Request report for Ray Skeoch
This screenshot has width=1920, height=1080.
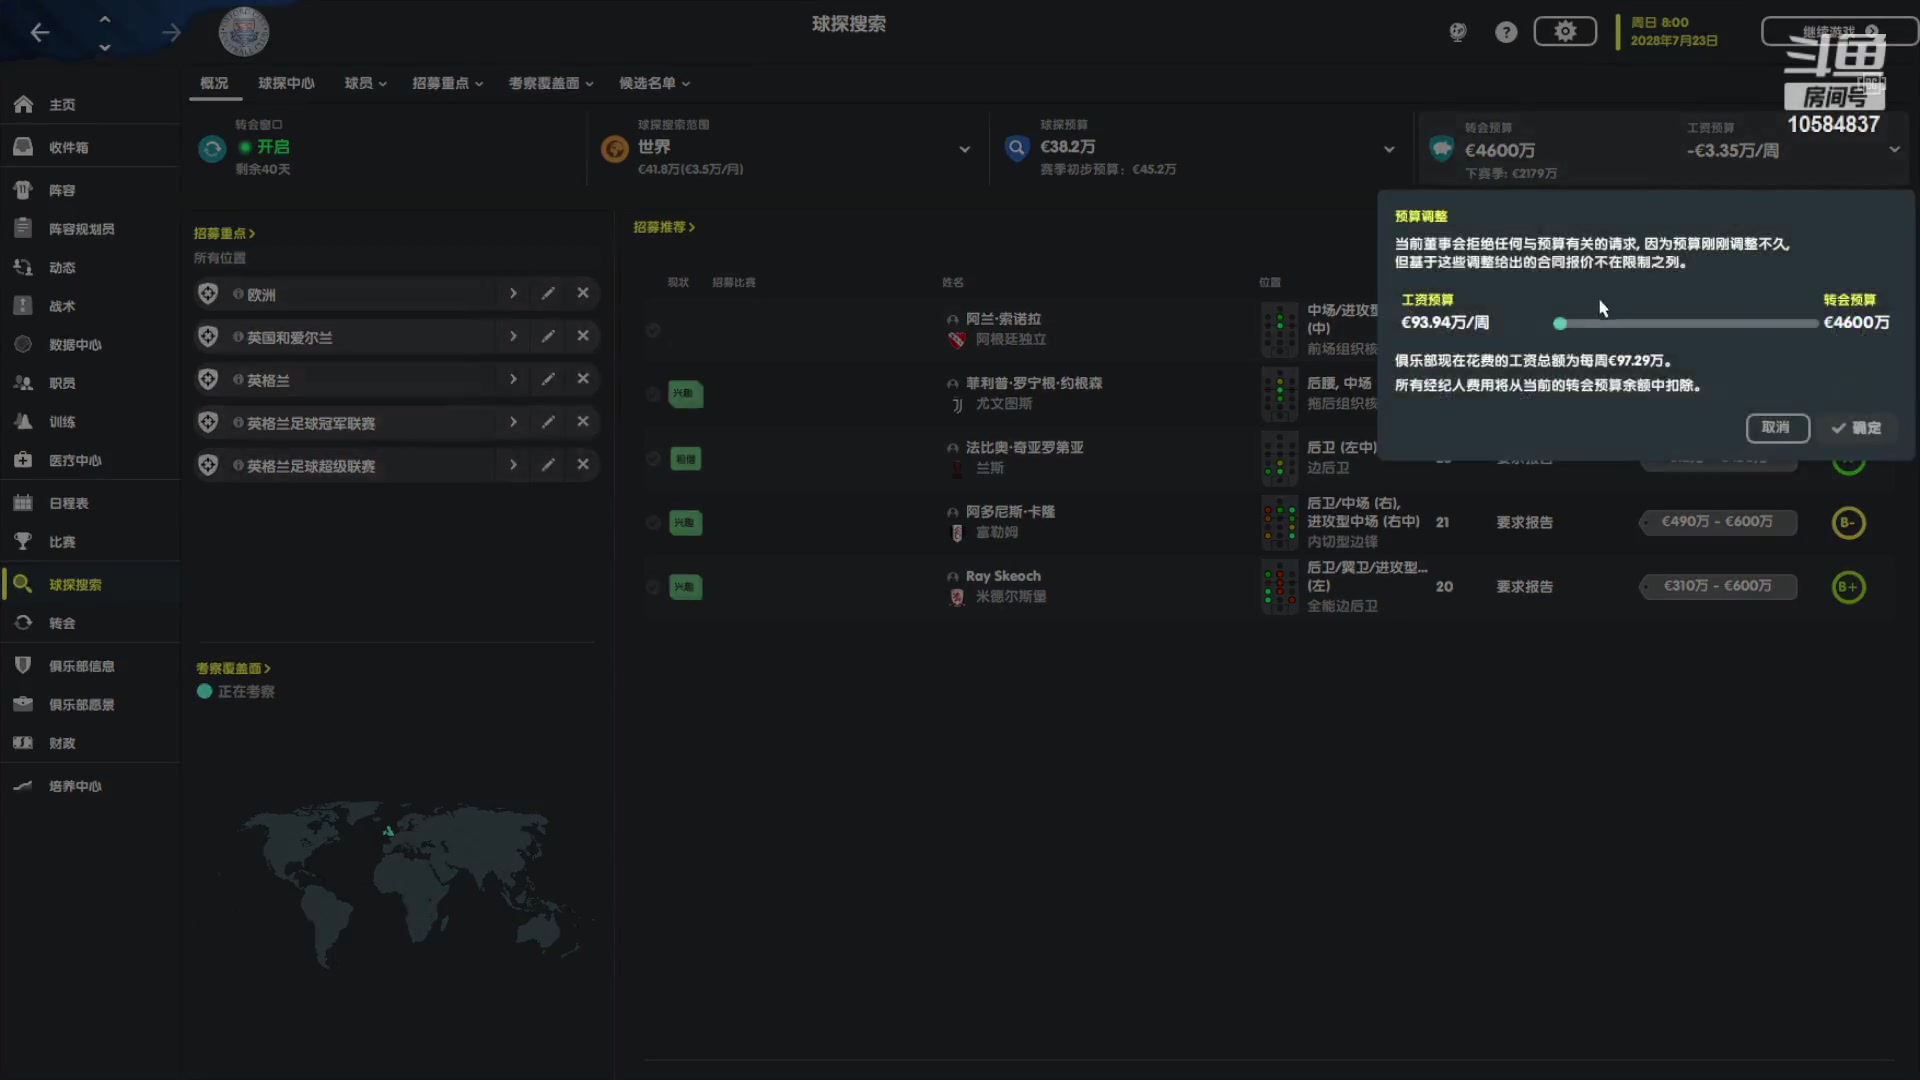[1524, 587]
